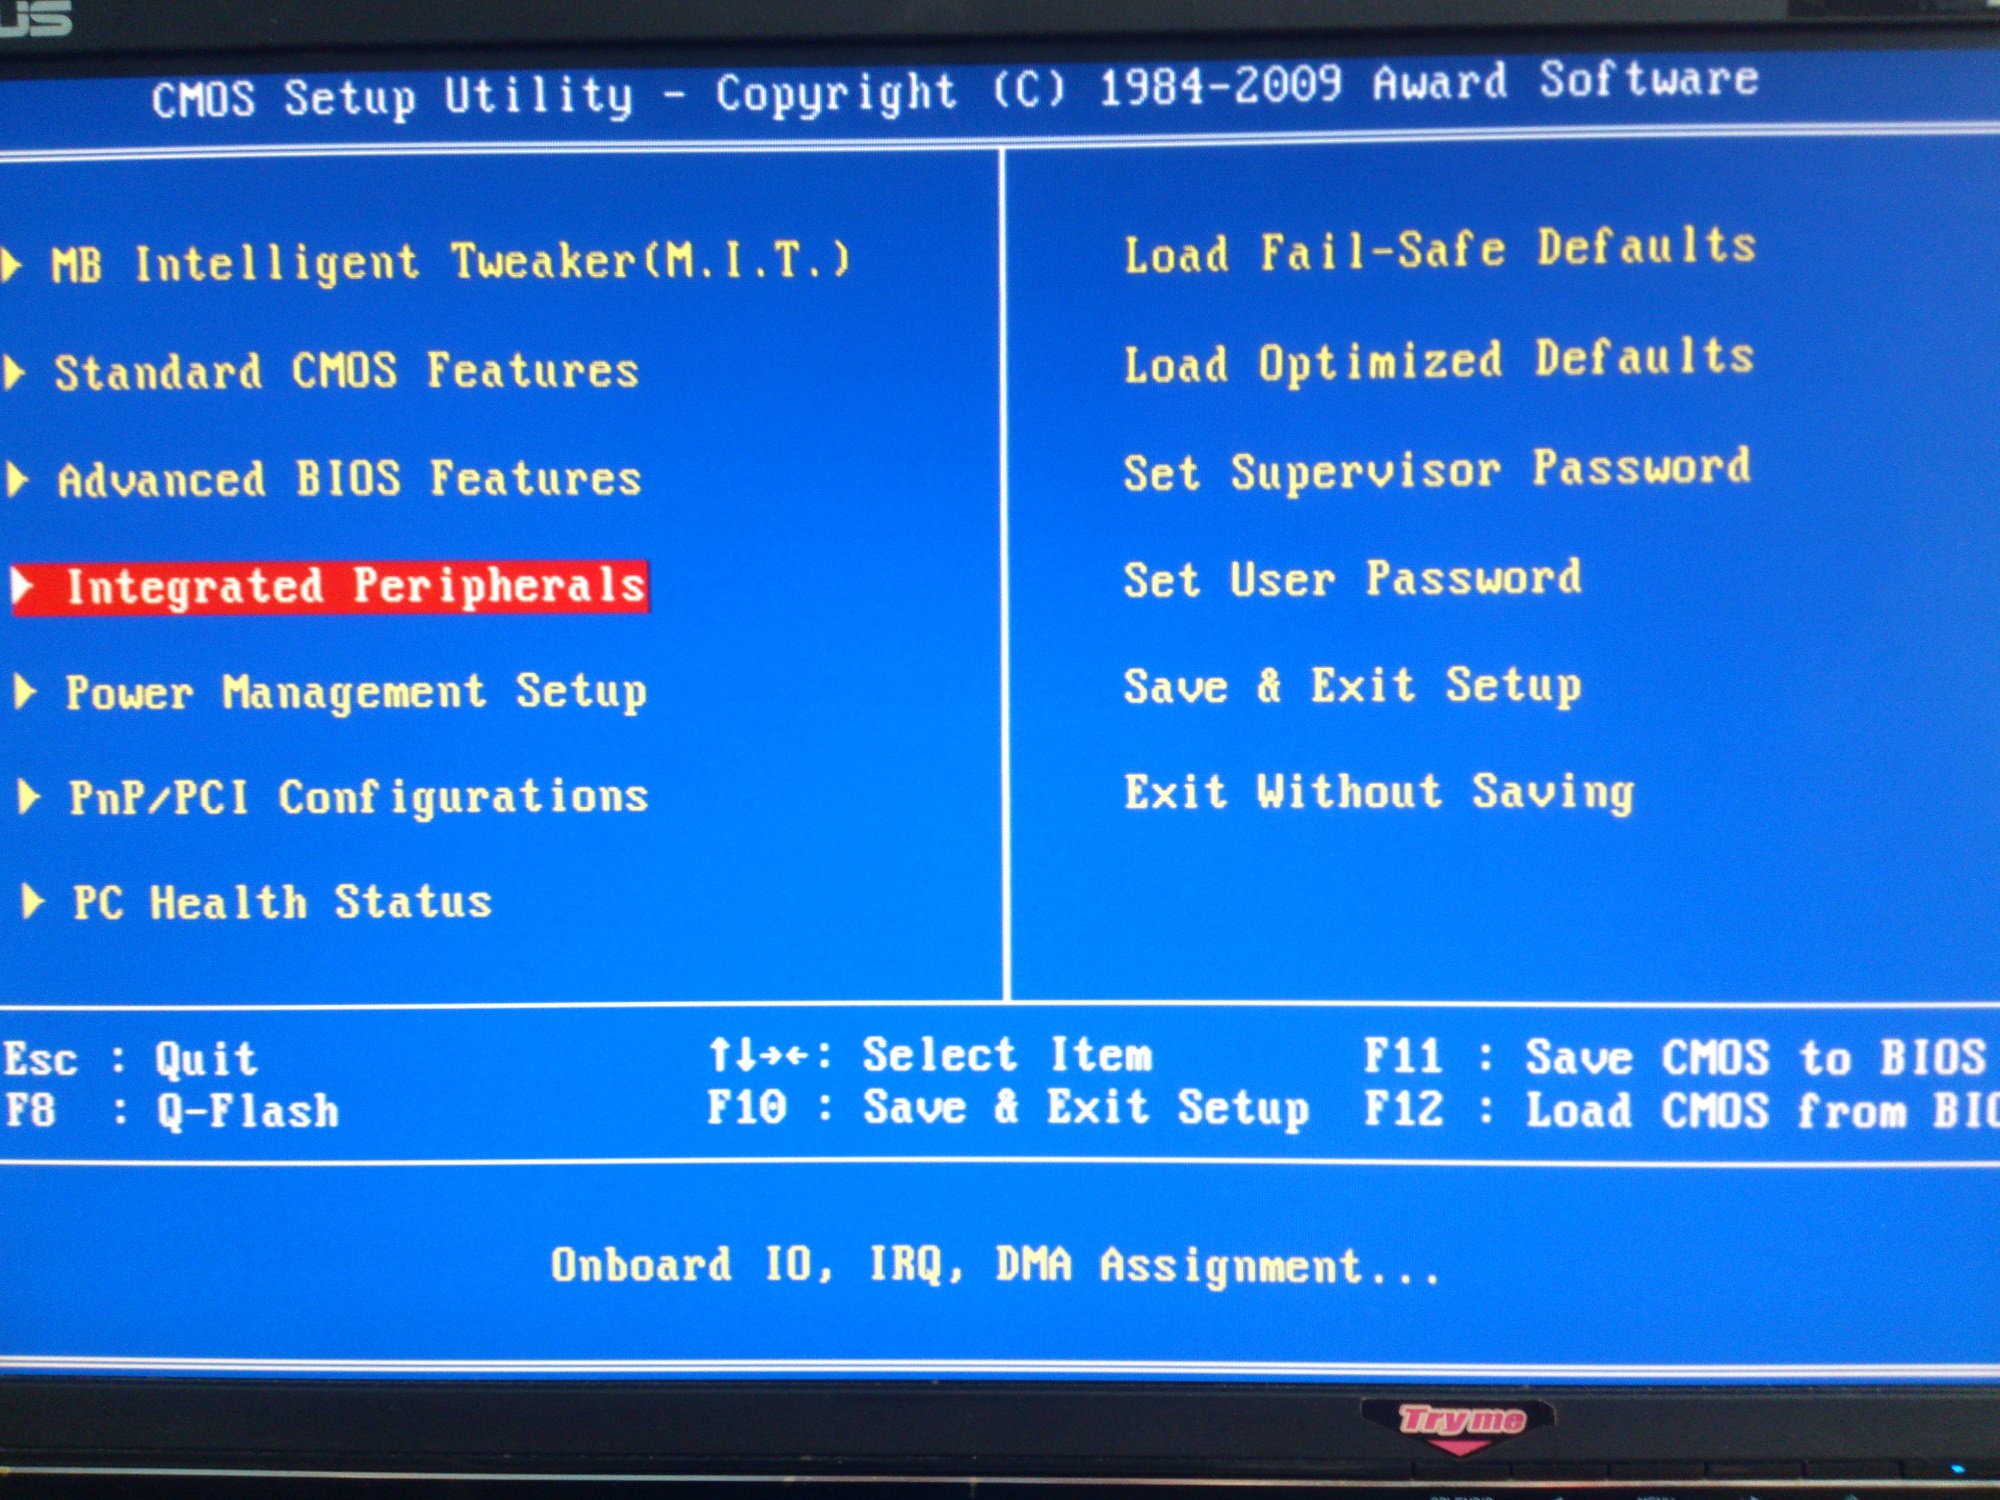
Task: Click the arrow keys Select Item hint
Action: (x=930, y=1055)
